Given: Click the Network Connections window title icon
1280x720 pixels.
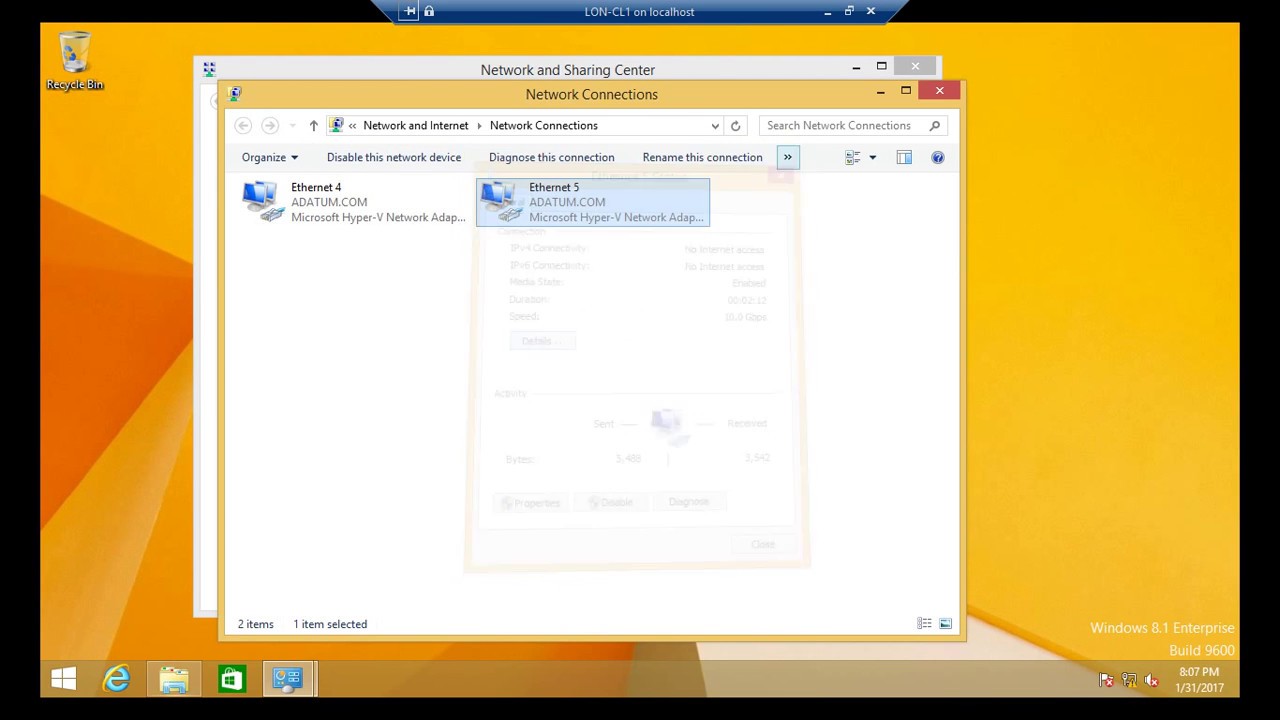Looking at the screenshot, I should 235,94.
